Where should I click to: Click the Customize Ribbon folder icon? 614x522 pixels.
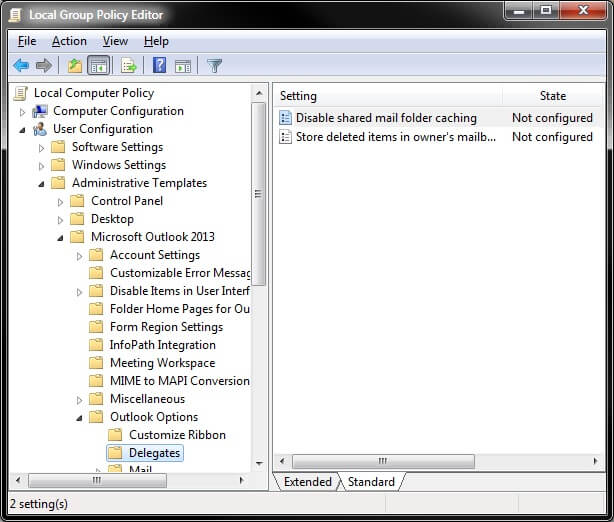(x=115, y=435)
